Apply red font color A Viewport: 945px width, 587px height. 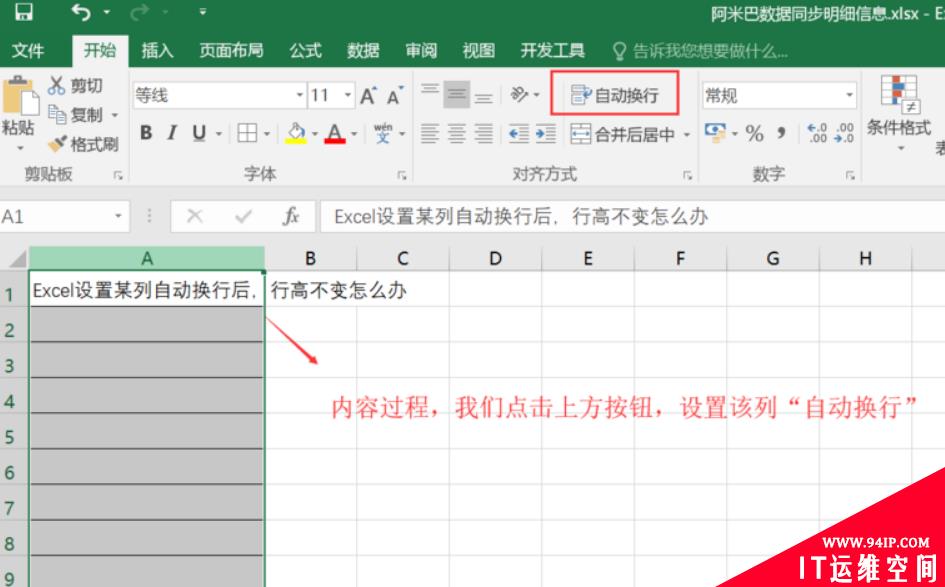[x=334, y=133]
